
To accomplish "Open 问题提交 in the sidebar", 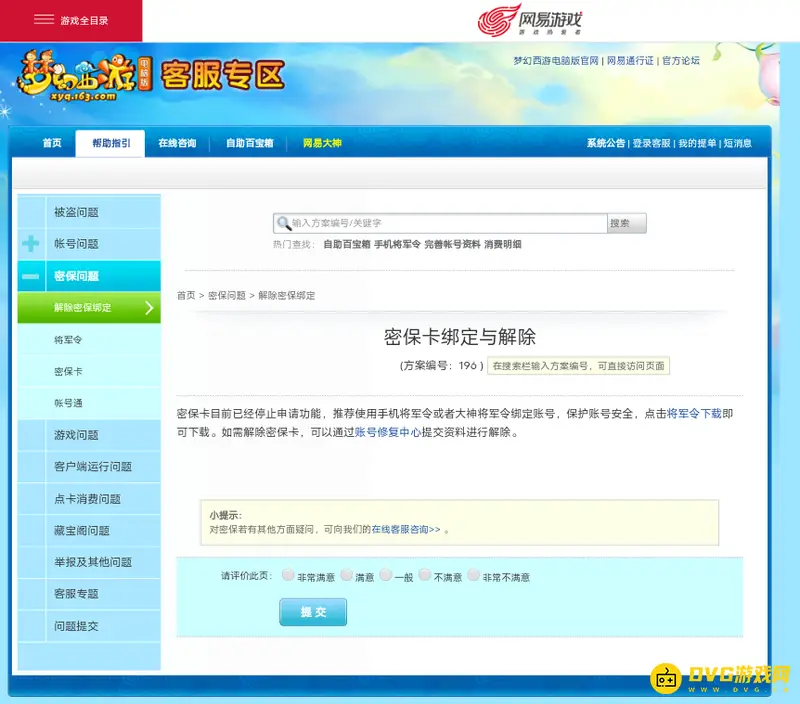I will pos(89,626).
